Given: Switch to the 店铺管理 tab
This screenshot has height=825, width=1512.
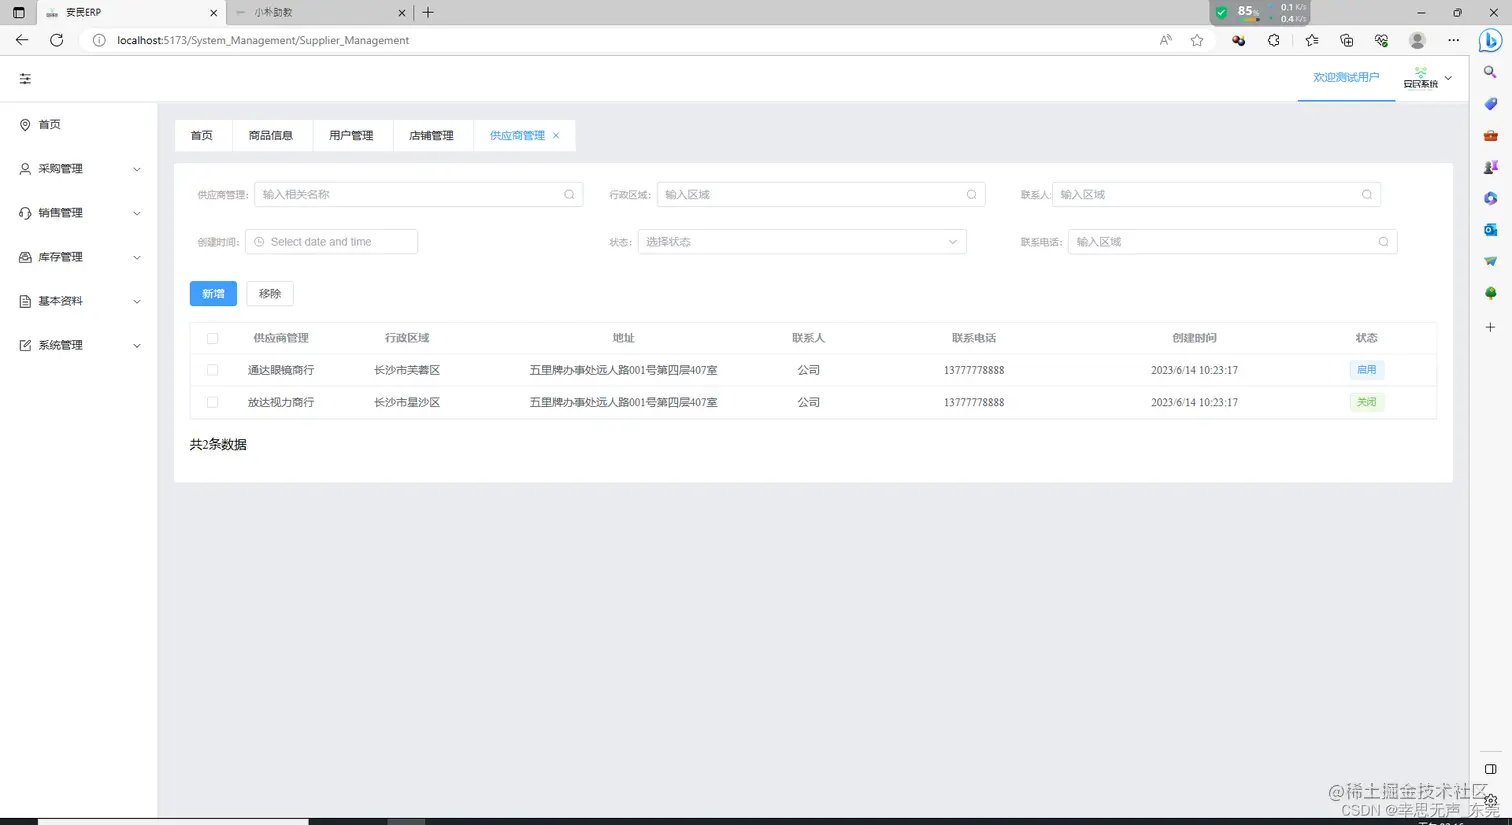Looking at the screenshot, I should [431, 136].
